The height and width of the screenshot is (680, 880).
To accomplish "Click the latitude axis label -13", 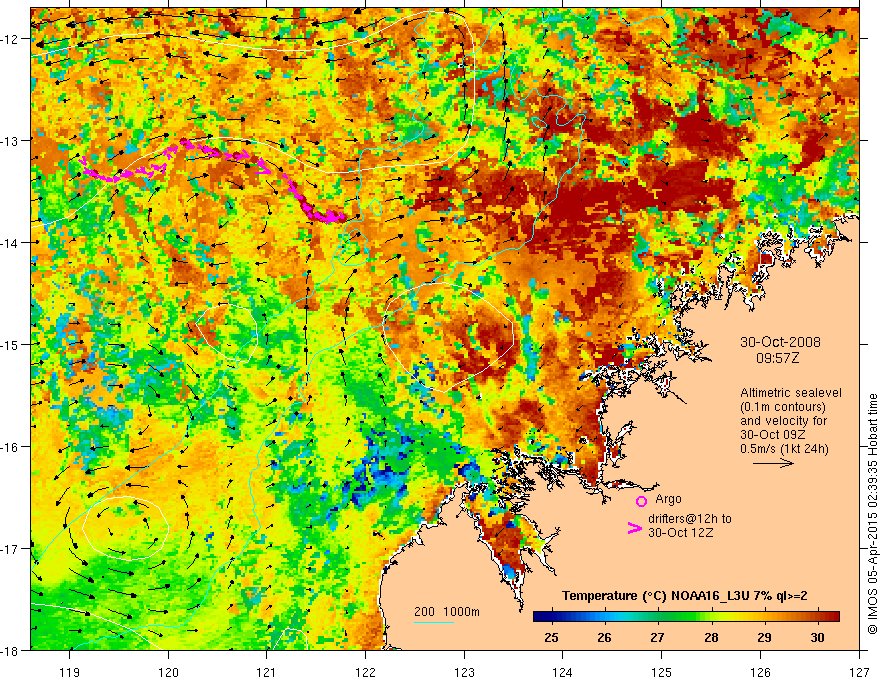I will coord(11,140).
